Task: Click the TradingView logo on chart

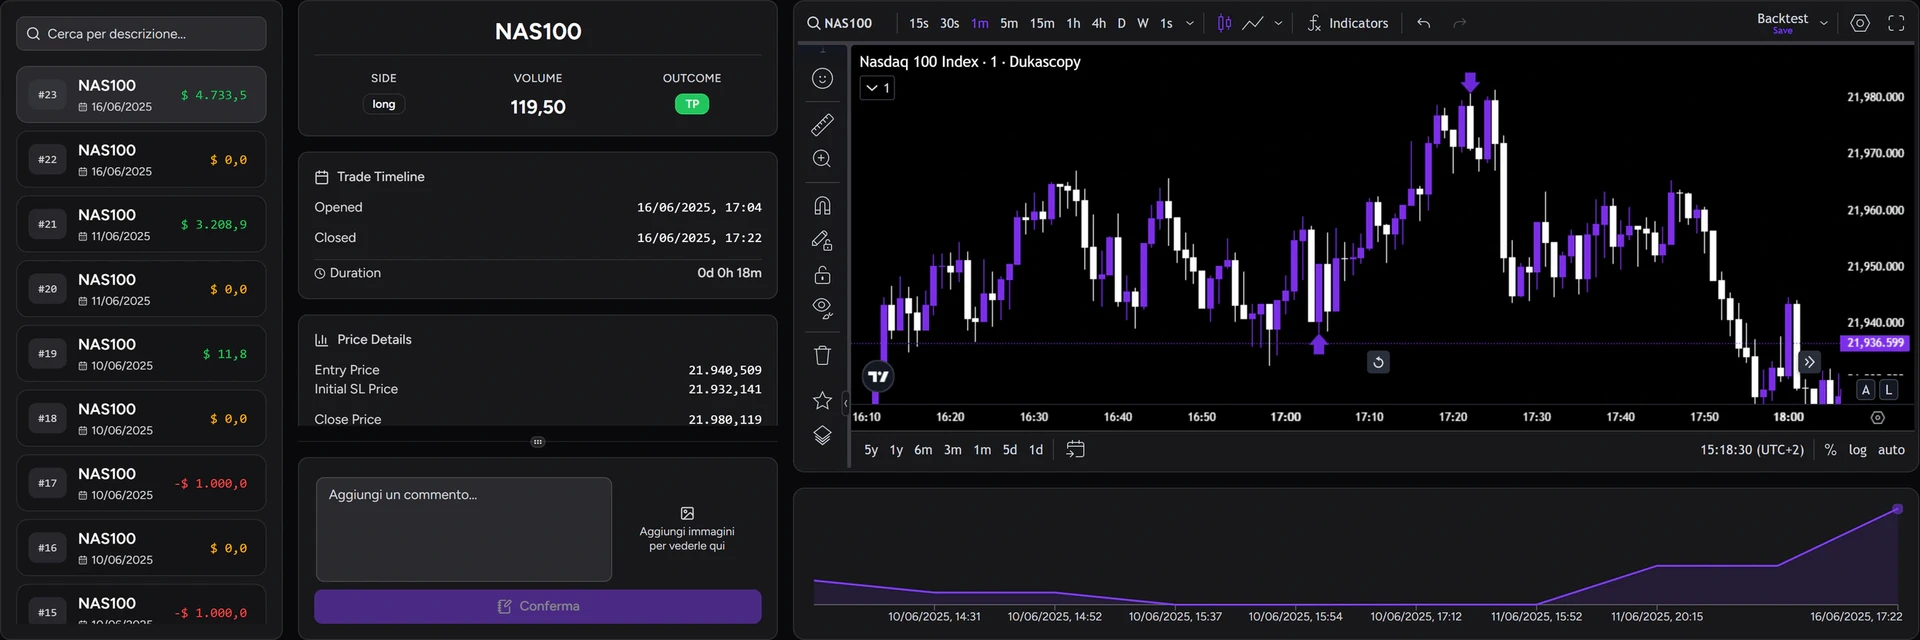Action: (878, 377)
